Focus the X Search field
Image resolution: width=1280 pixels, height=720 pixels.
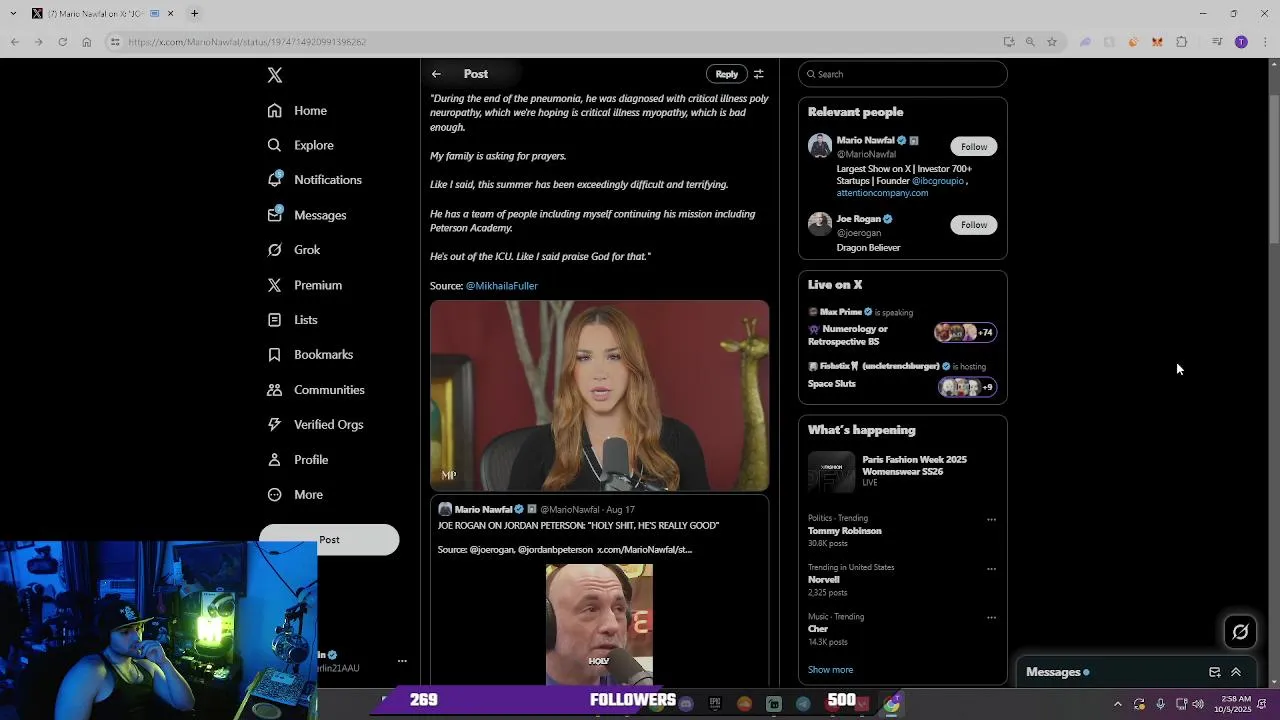coord(903,74)
